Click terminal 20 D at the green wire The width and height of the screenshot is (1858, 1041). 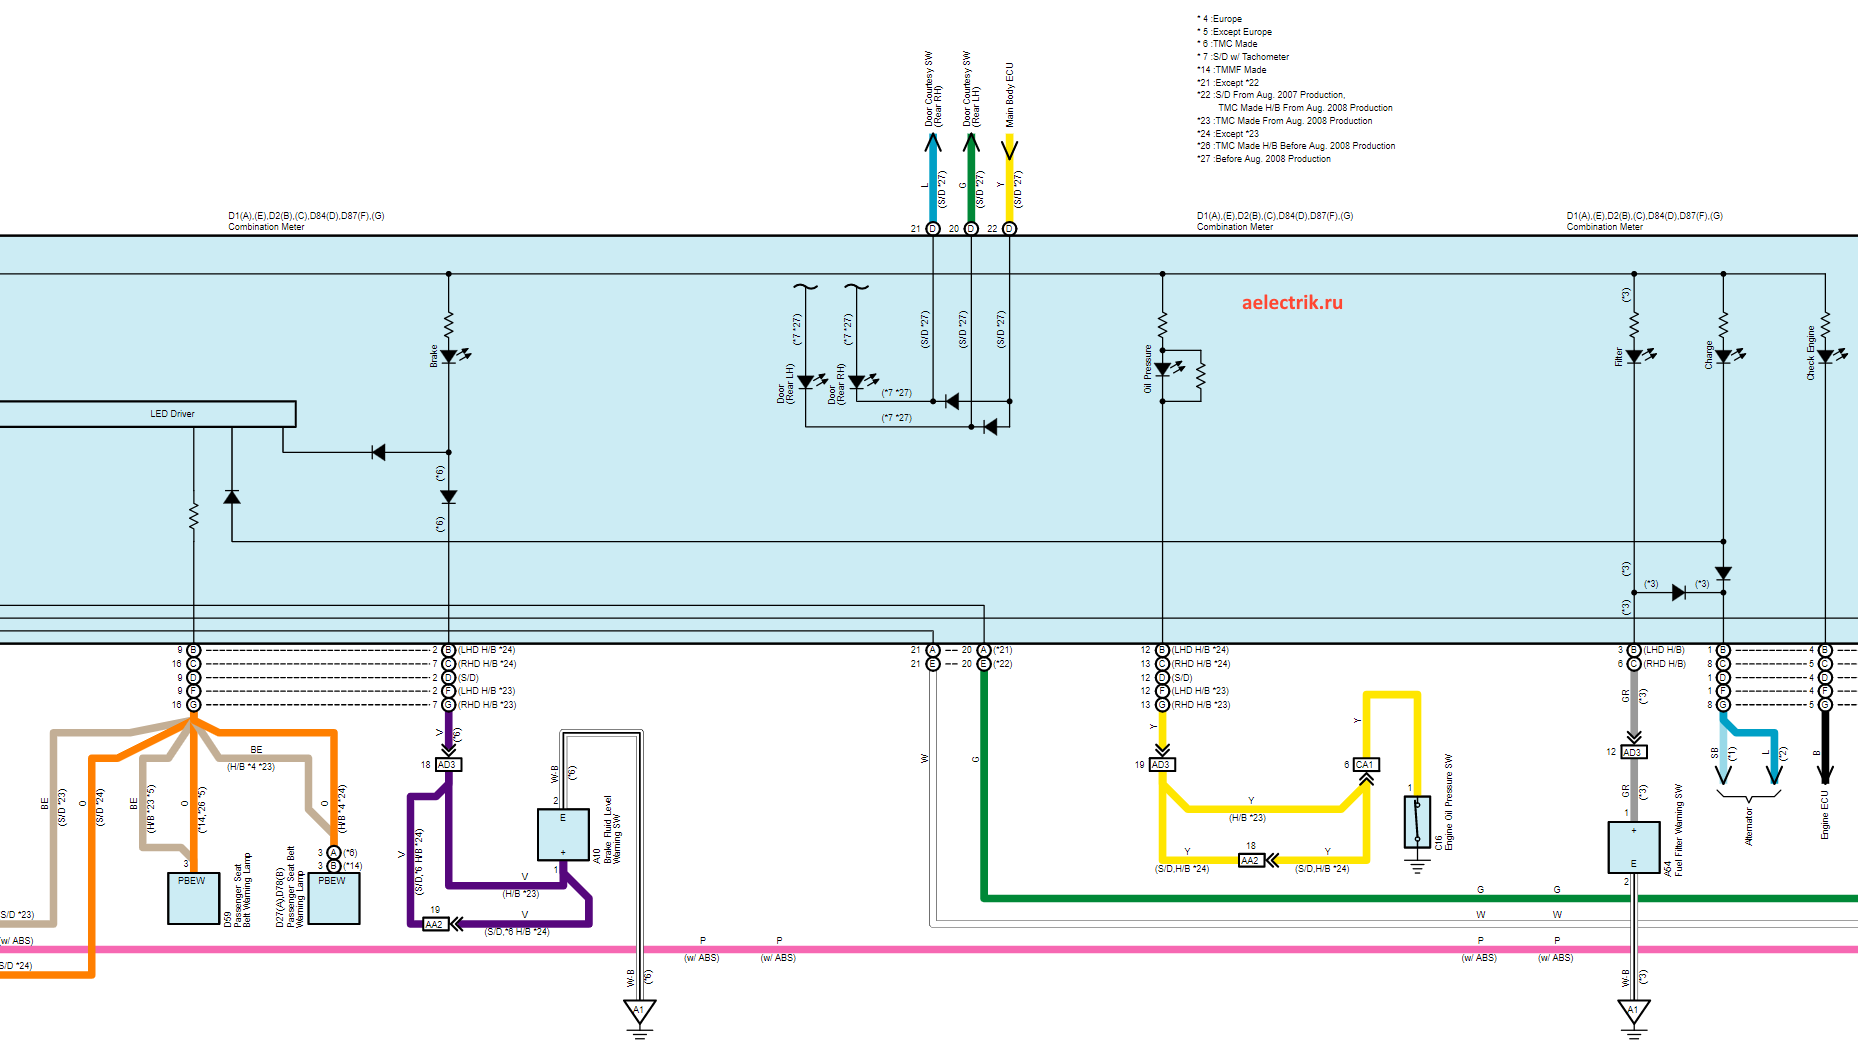click(971, 229)
